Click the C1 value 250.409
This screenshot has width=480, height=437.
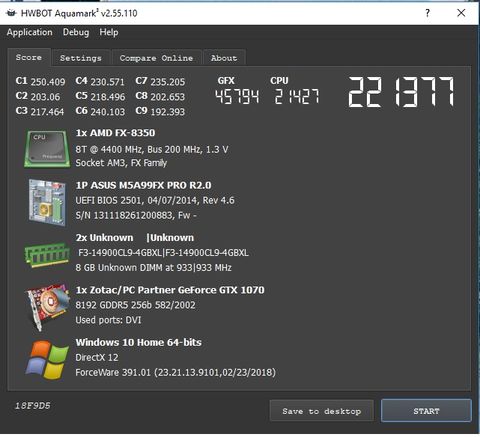coord(48,82)
